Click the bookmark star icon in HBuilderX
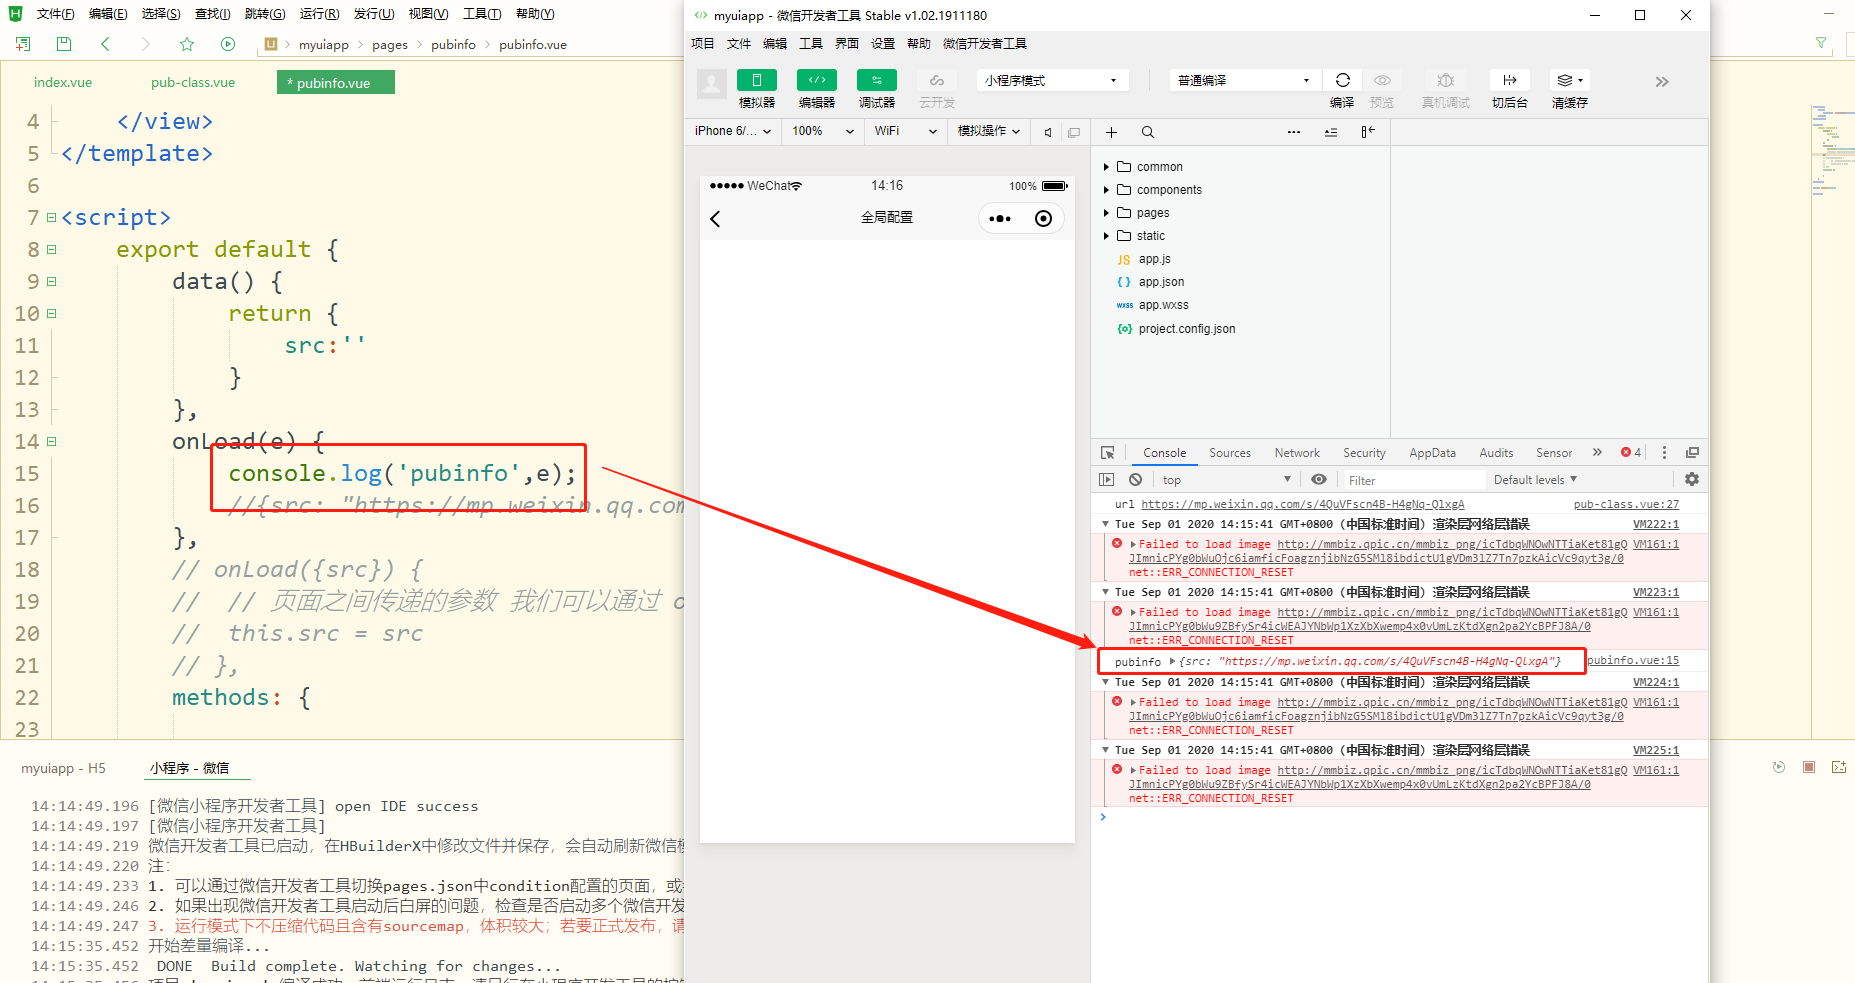 coord(187,44)
